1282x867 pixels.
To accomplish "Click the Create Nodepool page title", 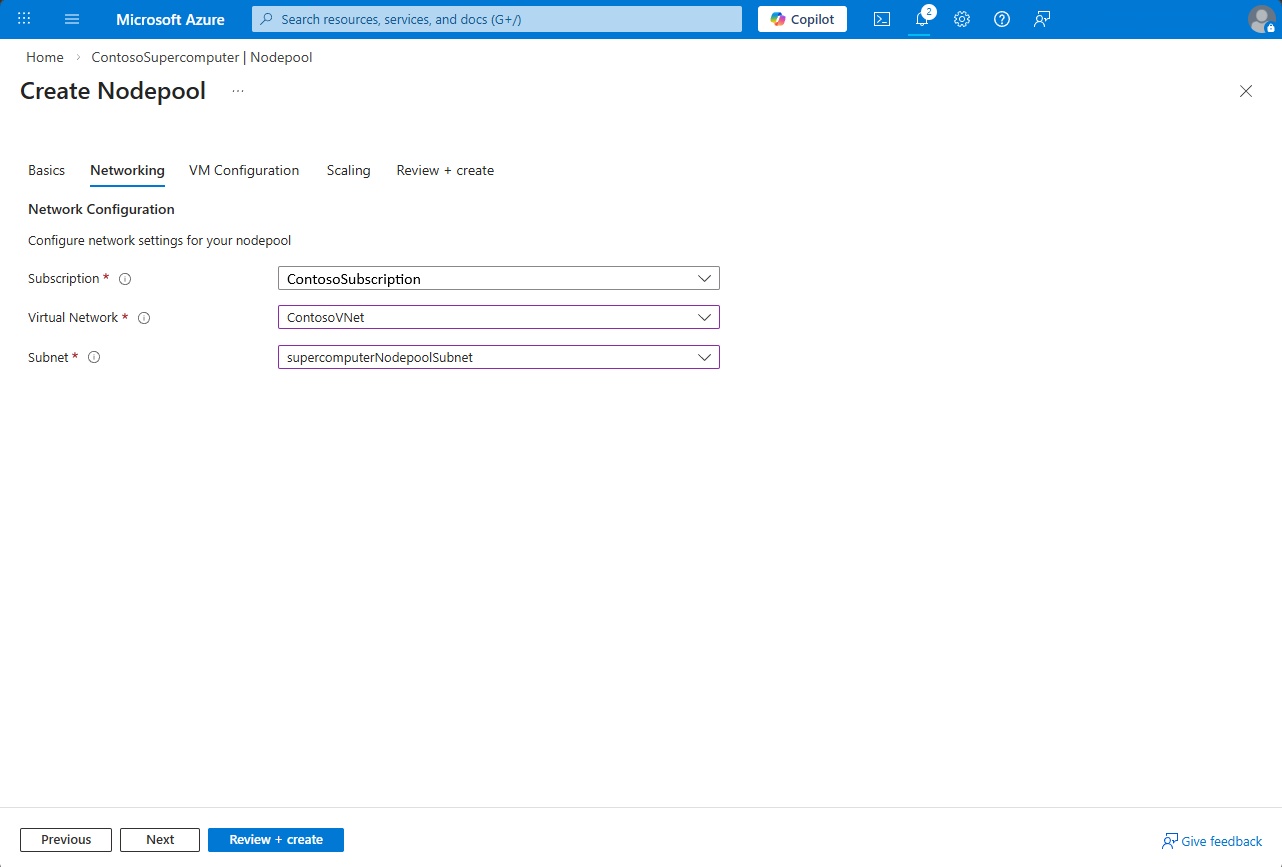I will click(x=113, y=91).
